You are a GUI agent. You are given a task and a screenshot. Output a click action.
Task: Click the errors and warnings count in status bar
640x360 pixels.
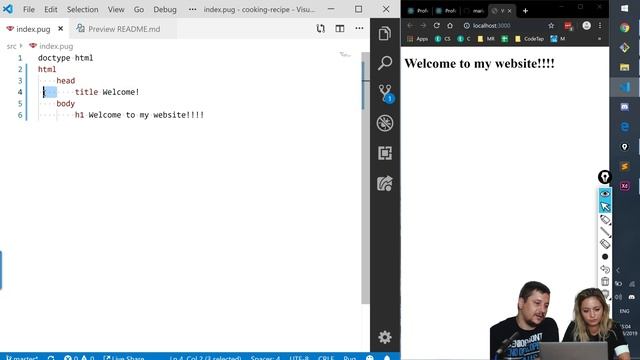[79, 358]
